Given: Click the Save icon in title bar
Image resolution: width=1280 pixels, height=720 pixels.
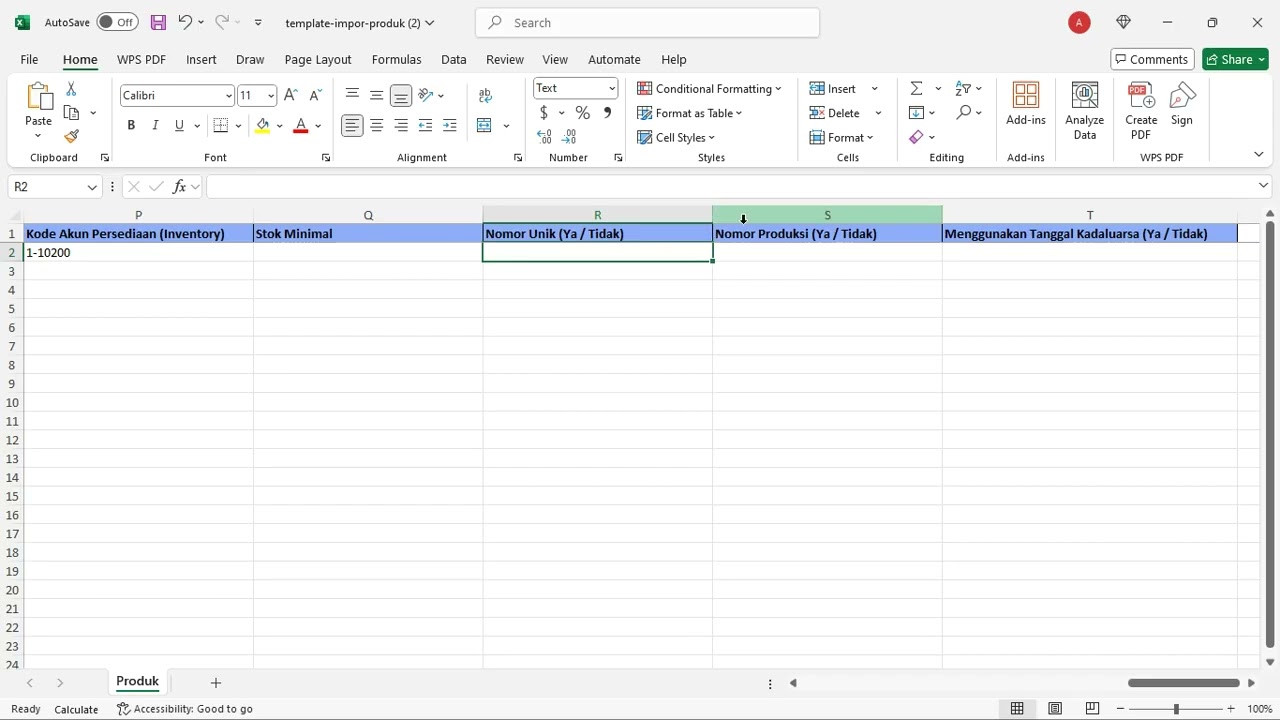Looking at the screenshot, I should point(158,22).
